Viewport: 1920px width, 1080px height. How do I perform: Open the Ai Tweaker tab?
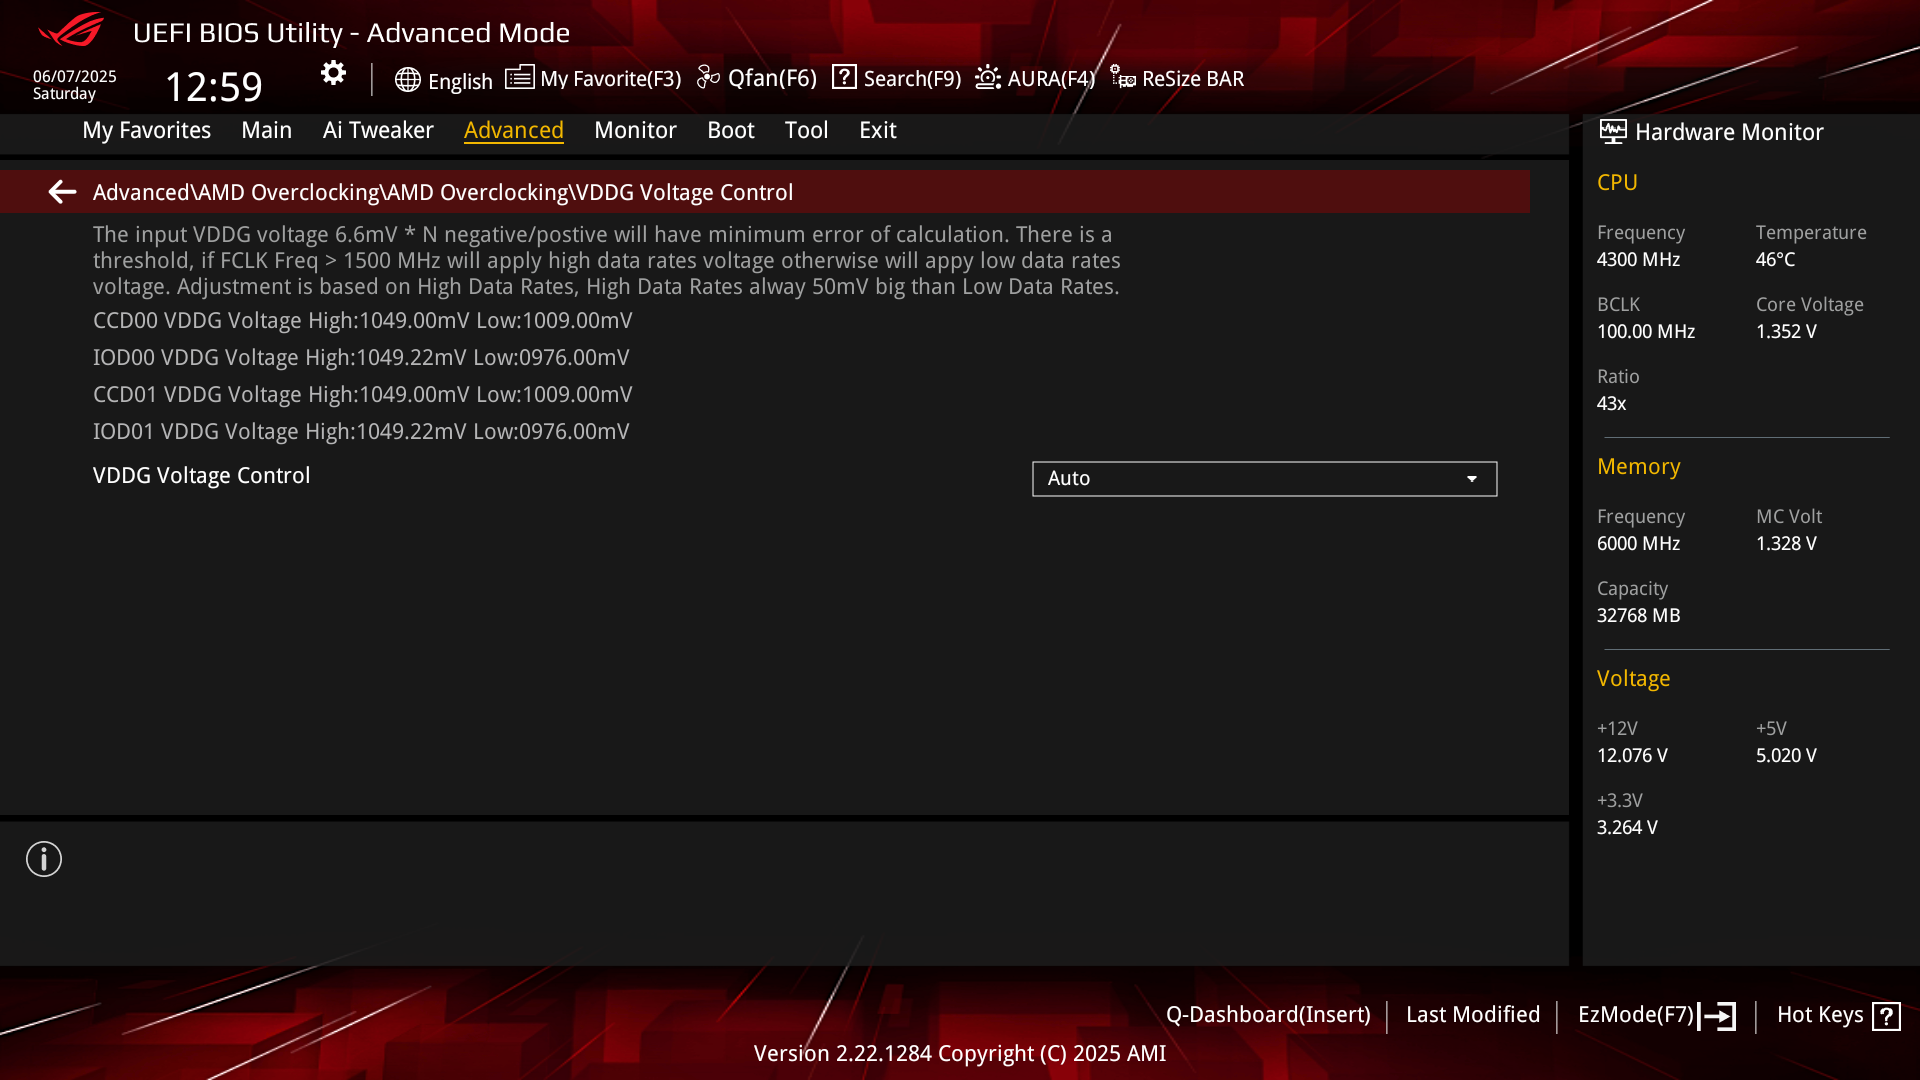pyautogui.click(x=378, y=130)
